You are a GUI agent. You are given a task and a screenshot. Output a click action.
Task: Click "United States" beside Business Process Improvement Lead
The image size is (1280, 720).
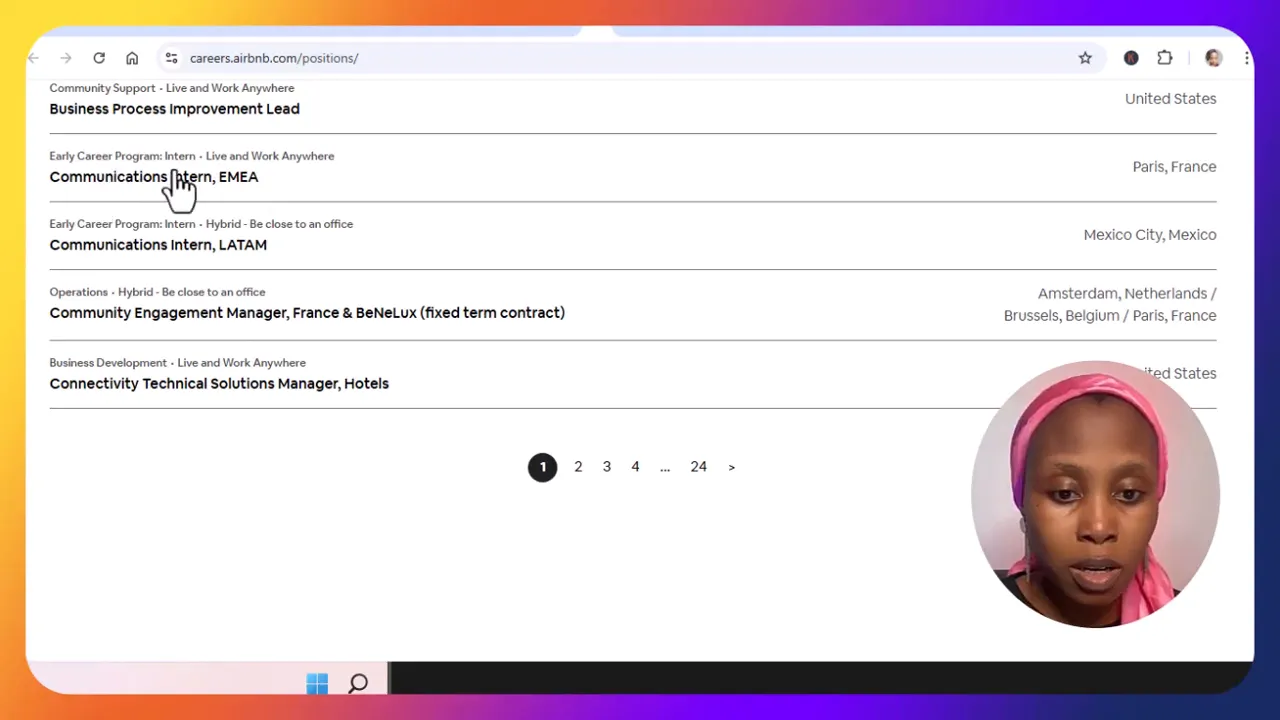pyautogui.click(x=1170, y=99)
